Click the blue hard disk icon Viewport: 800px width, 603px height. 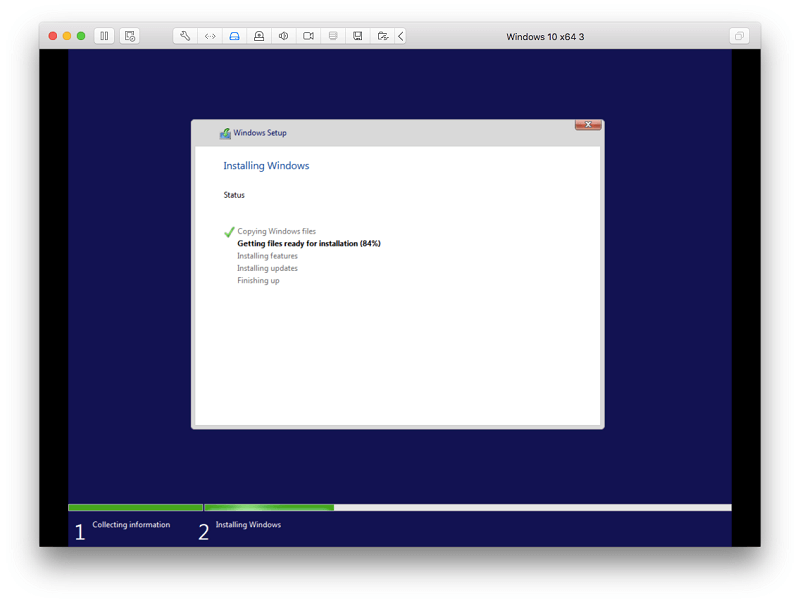tap(234, 36)
